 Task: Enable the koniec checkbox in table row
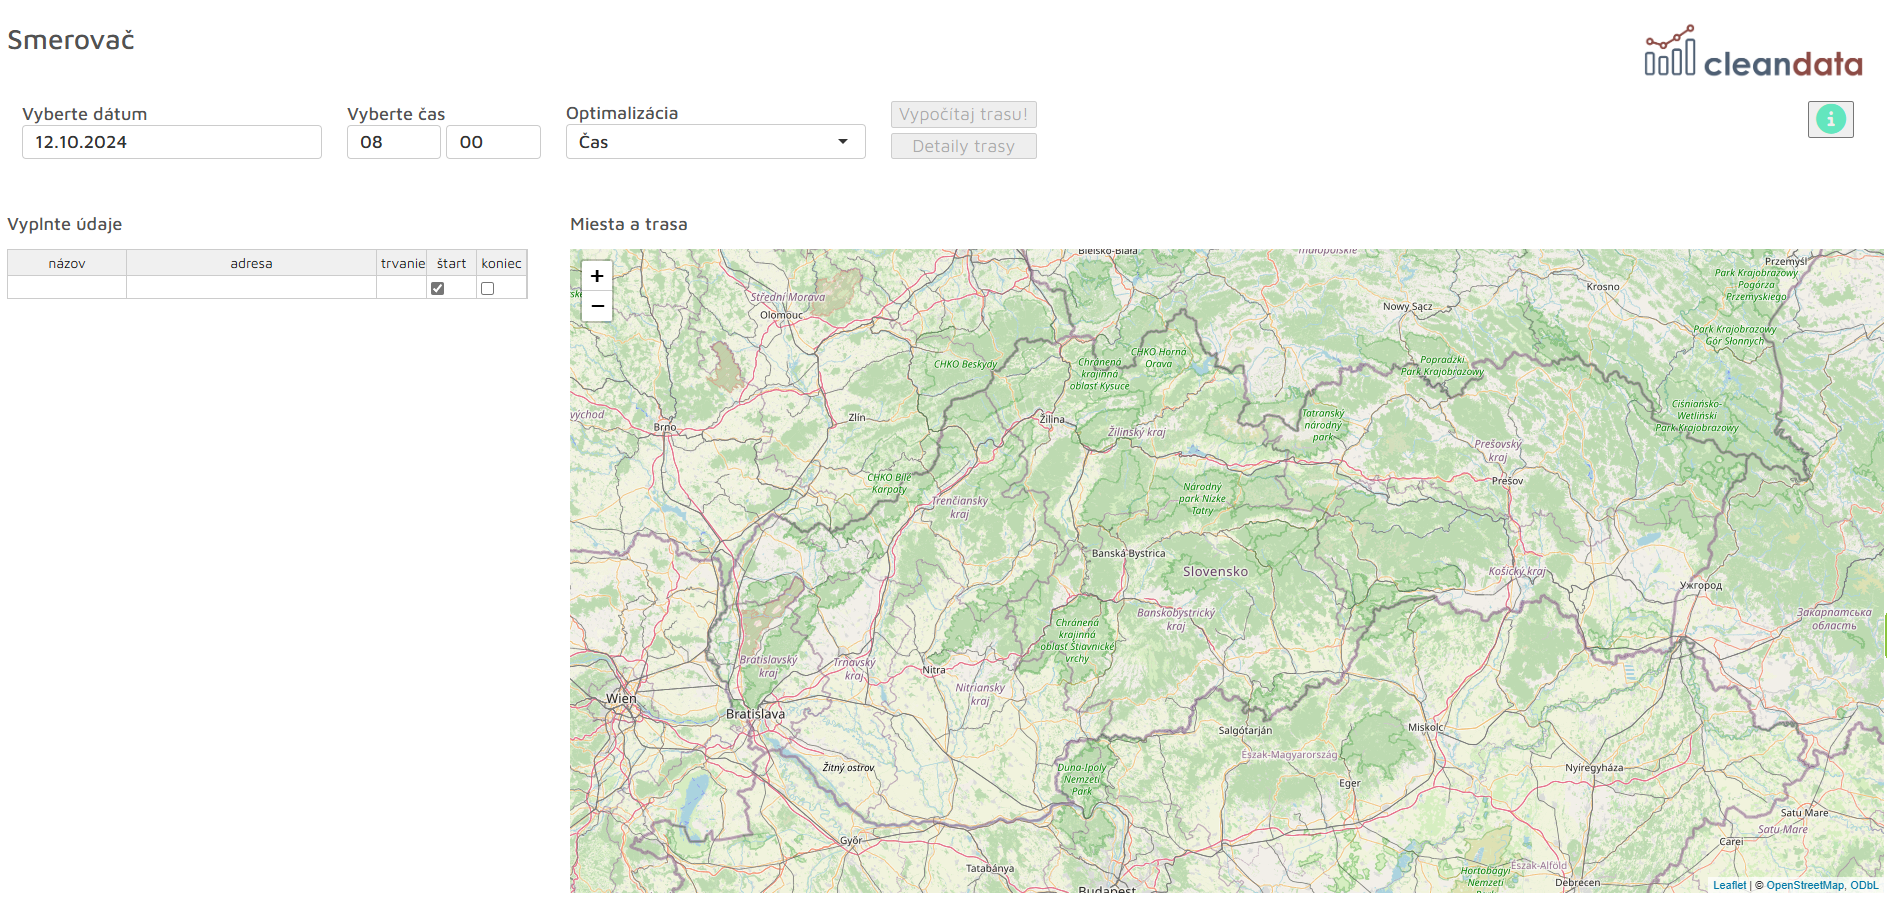(488, 288)
